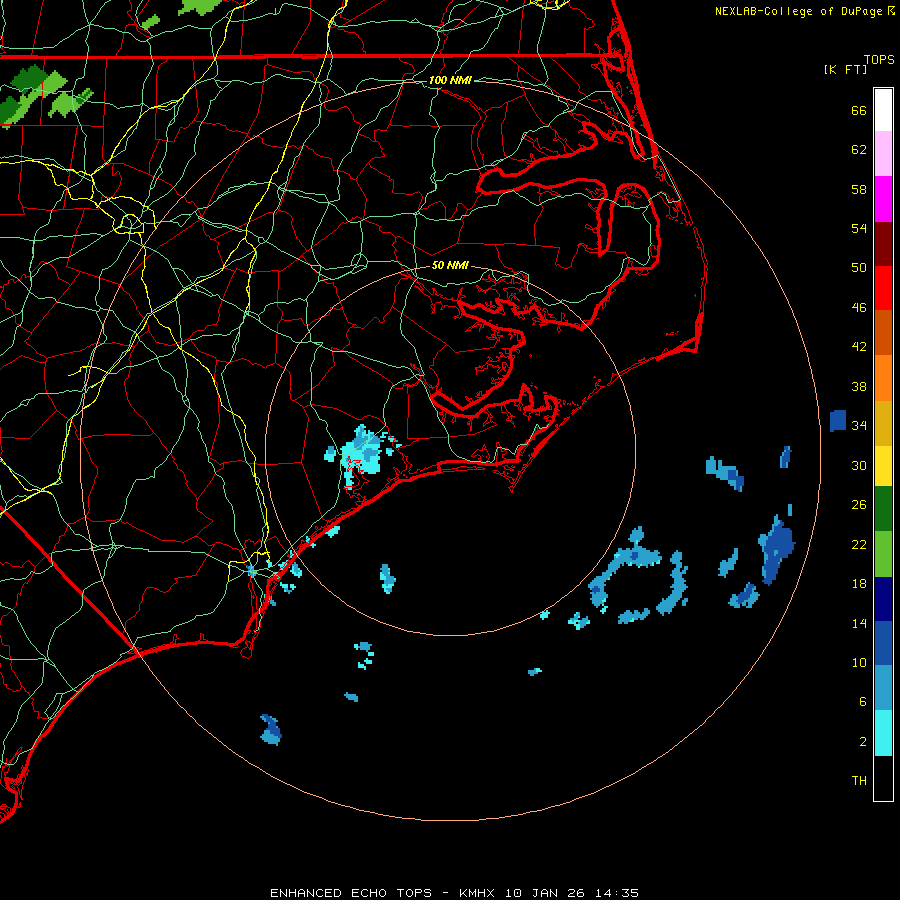The height and width of the screenshot is (900, 900).
Task: Click the legend value 14
Action: [859, 623]
